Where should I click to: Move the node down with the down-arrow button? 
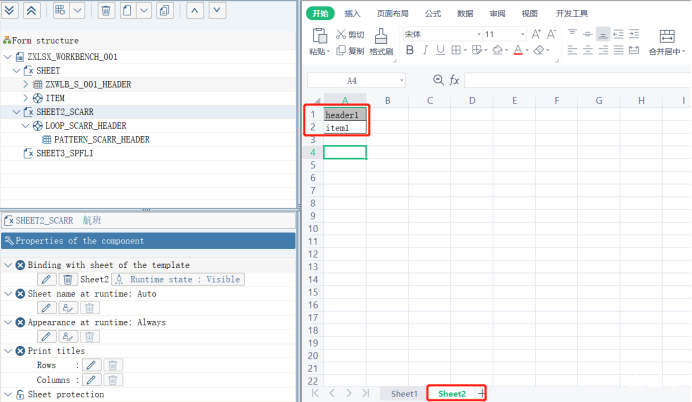point(217,10)
